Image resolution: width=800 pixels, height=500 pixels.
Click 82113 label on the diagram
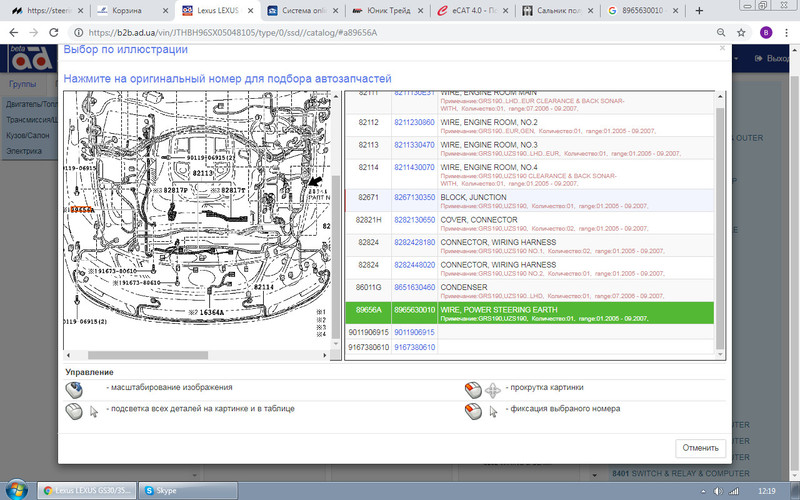click(203, 173)
